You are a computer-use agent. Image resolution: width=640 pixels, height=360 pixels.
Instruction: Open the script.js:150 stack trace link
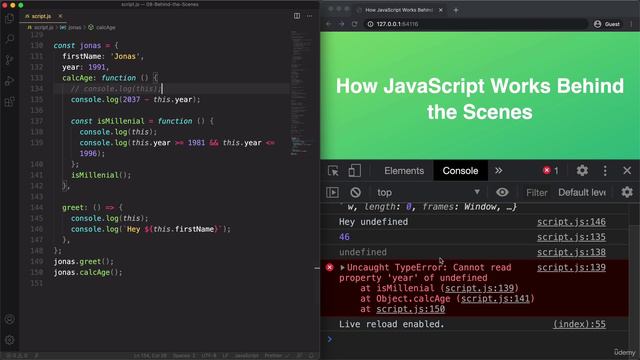pyautogui.click(x=410, y=309)
